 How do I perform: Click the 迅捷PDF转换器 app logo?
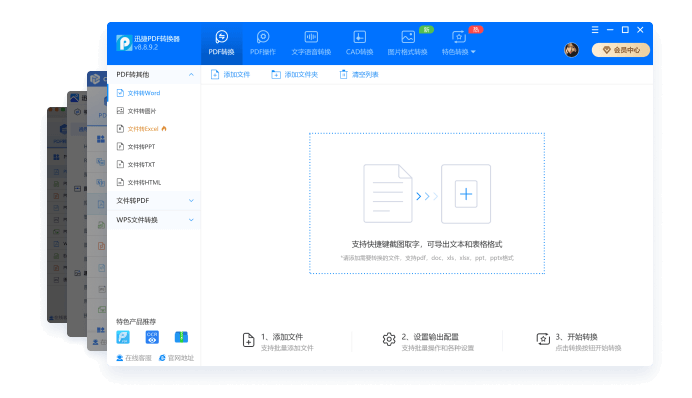tap(124, 43)
